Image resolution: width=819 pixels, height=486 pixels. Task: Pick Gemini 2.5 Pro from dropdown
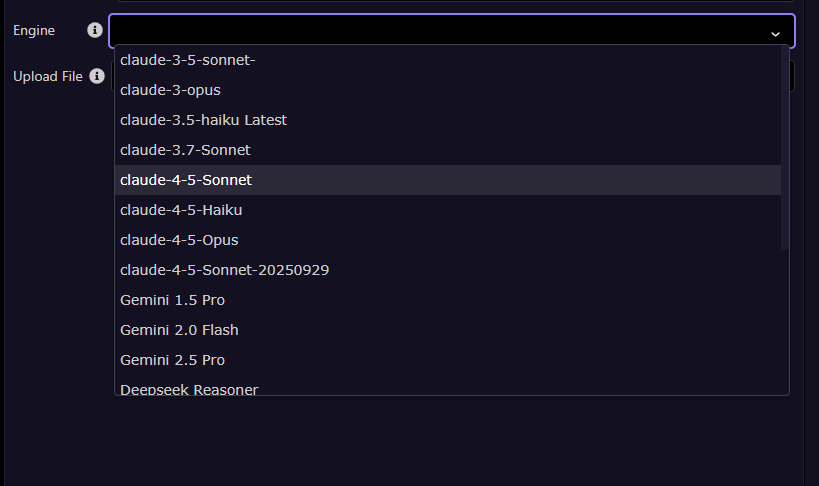(172, 360)
